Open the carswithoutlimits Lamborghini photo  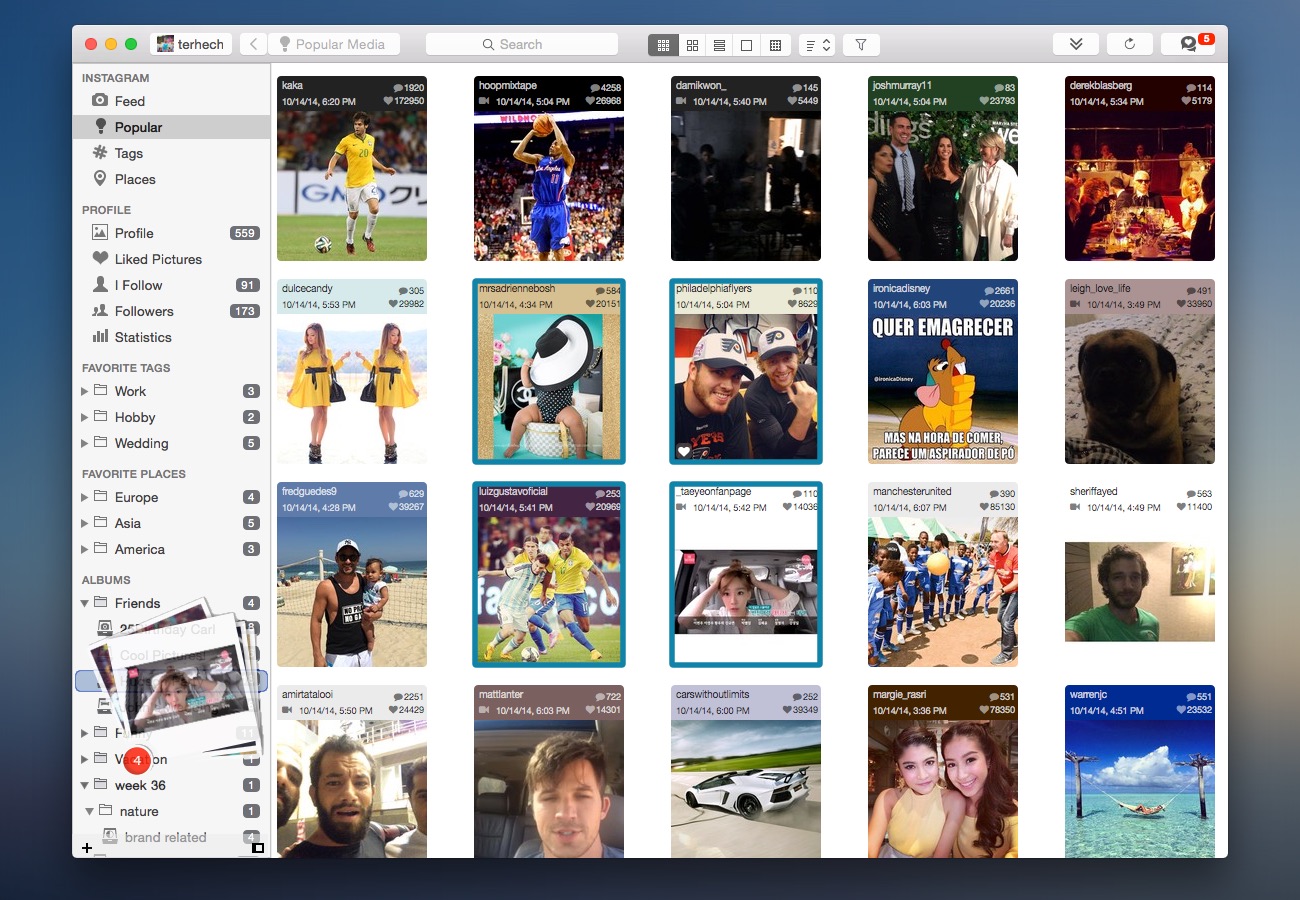tap(746, 771)
